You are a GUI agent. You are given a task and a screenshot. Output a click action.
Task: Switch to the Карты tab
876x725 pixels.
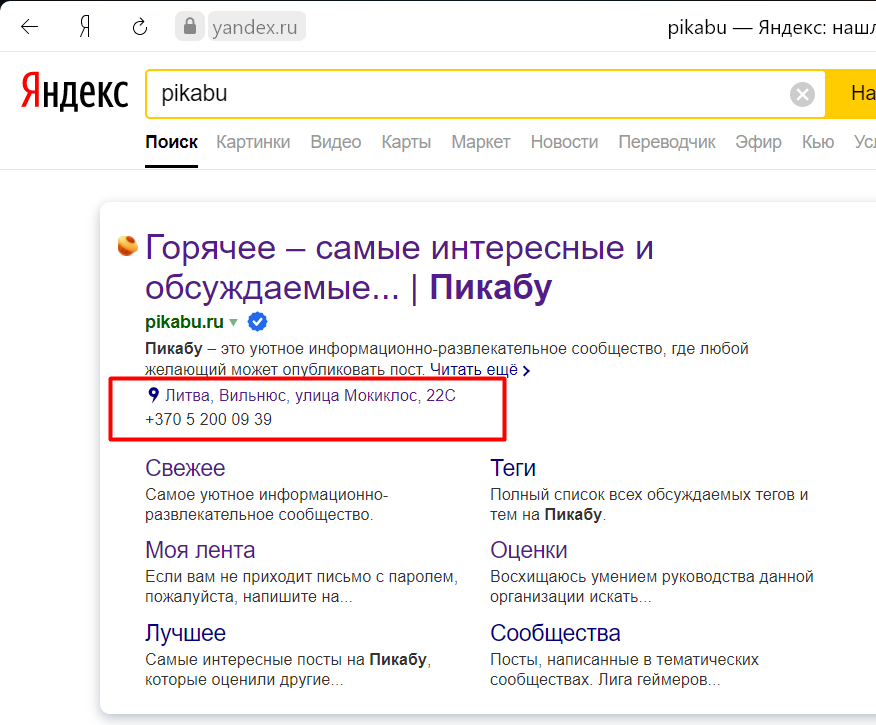406,142
